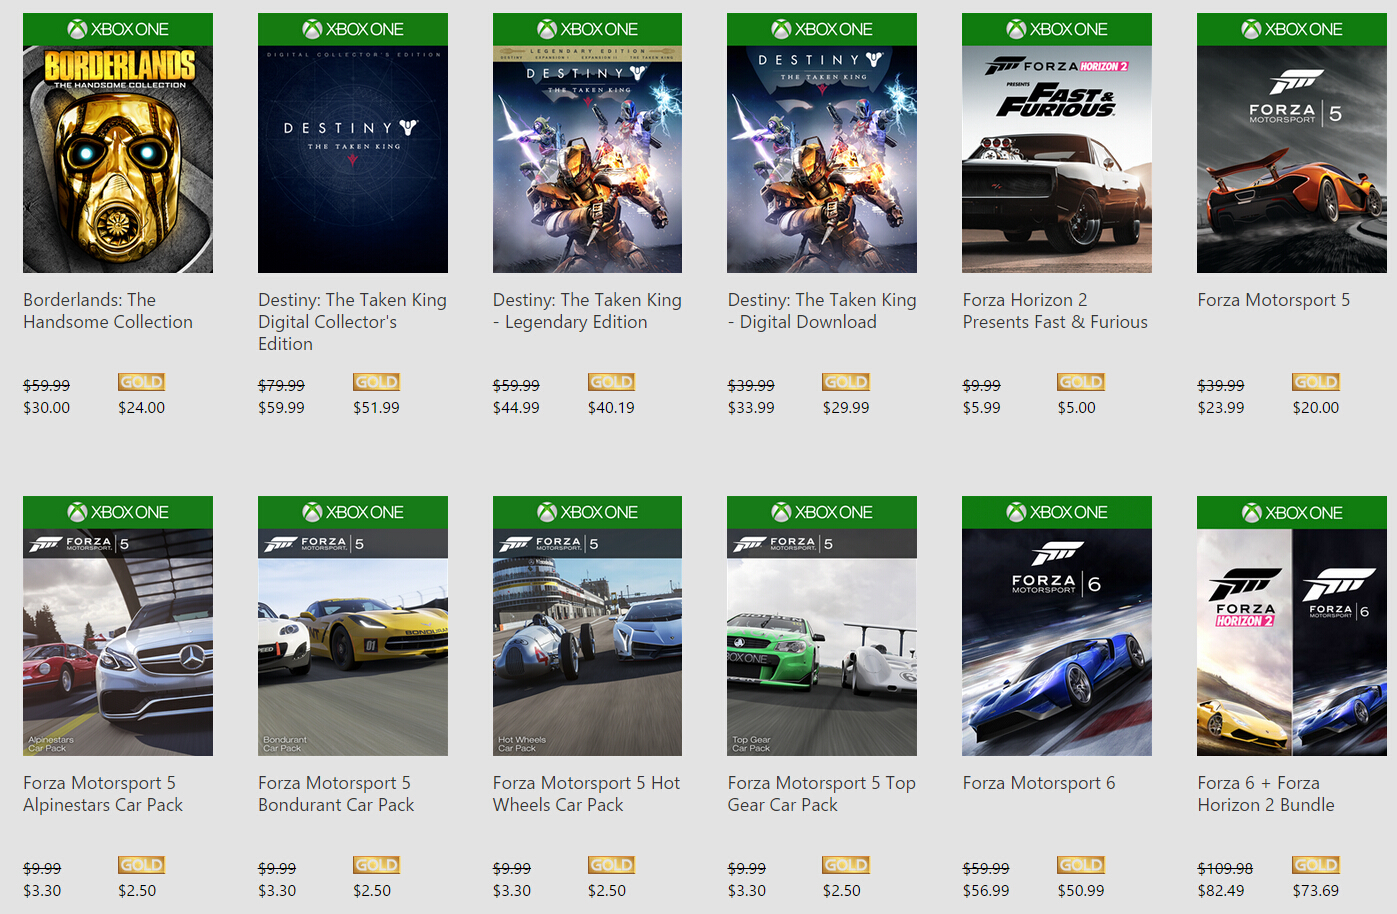Click the Gold badge under Borderlands pricing

click(x=141, y=382)
